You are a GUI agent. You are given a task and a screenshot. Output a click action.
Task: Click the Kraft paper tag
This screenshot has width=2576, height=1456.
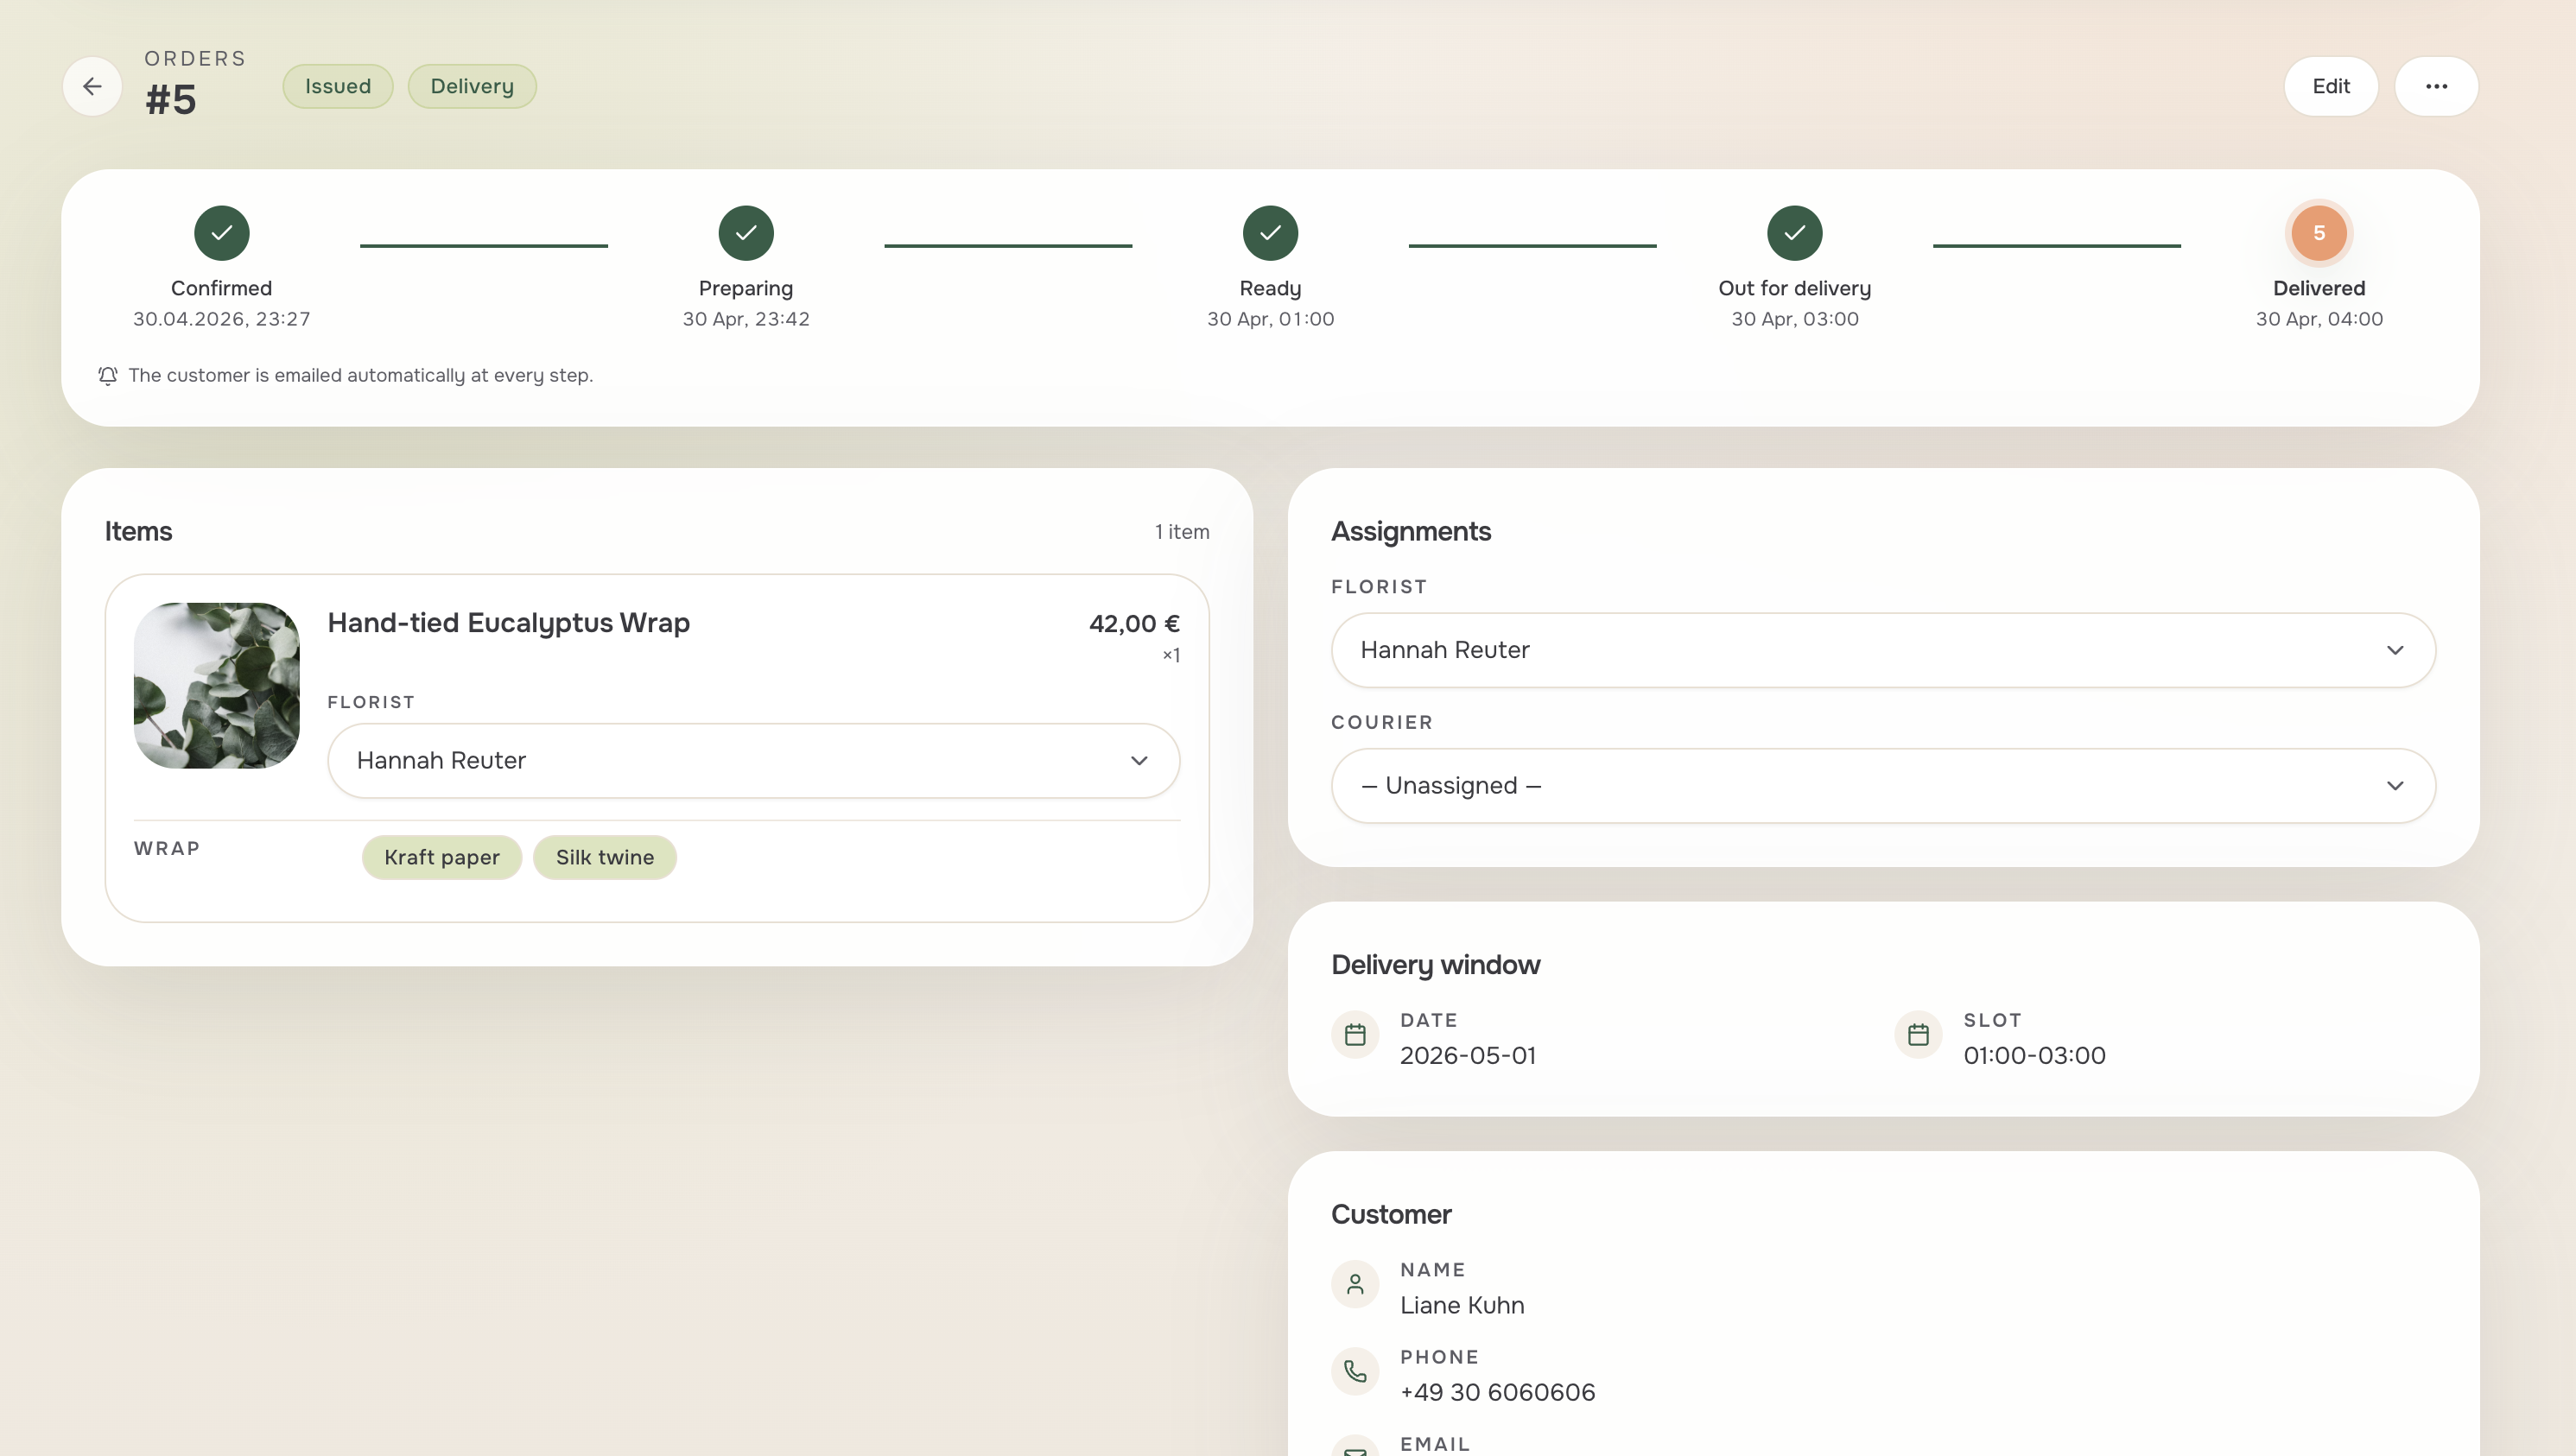click(442, 857)
